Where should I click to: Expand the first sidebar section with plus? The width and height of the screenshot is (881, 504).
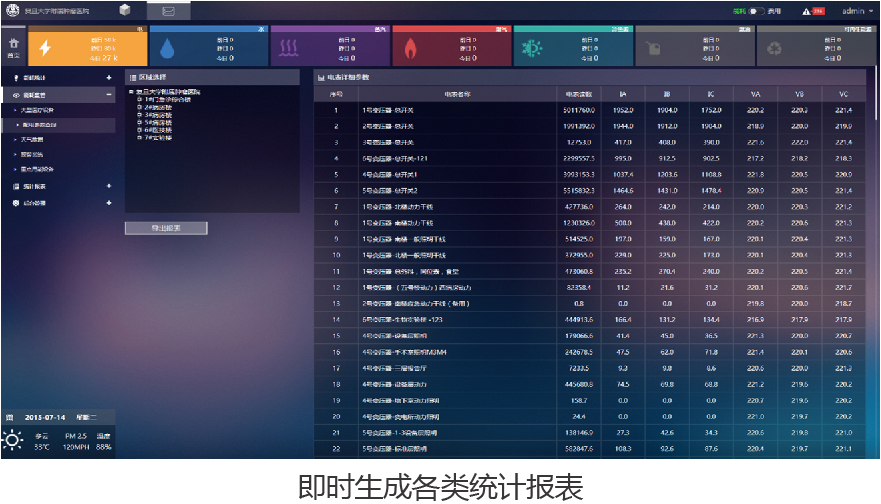click(108, 77)
